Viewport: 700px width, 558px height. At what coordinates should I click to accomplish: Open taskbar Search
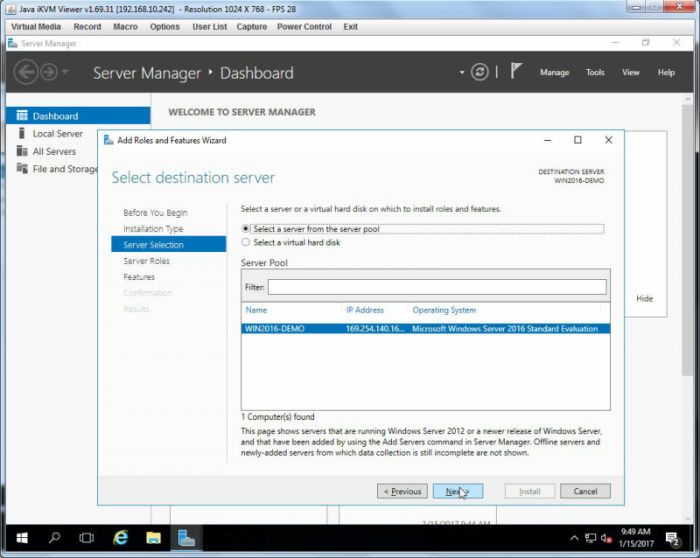point(54,538)
